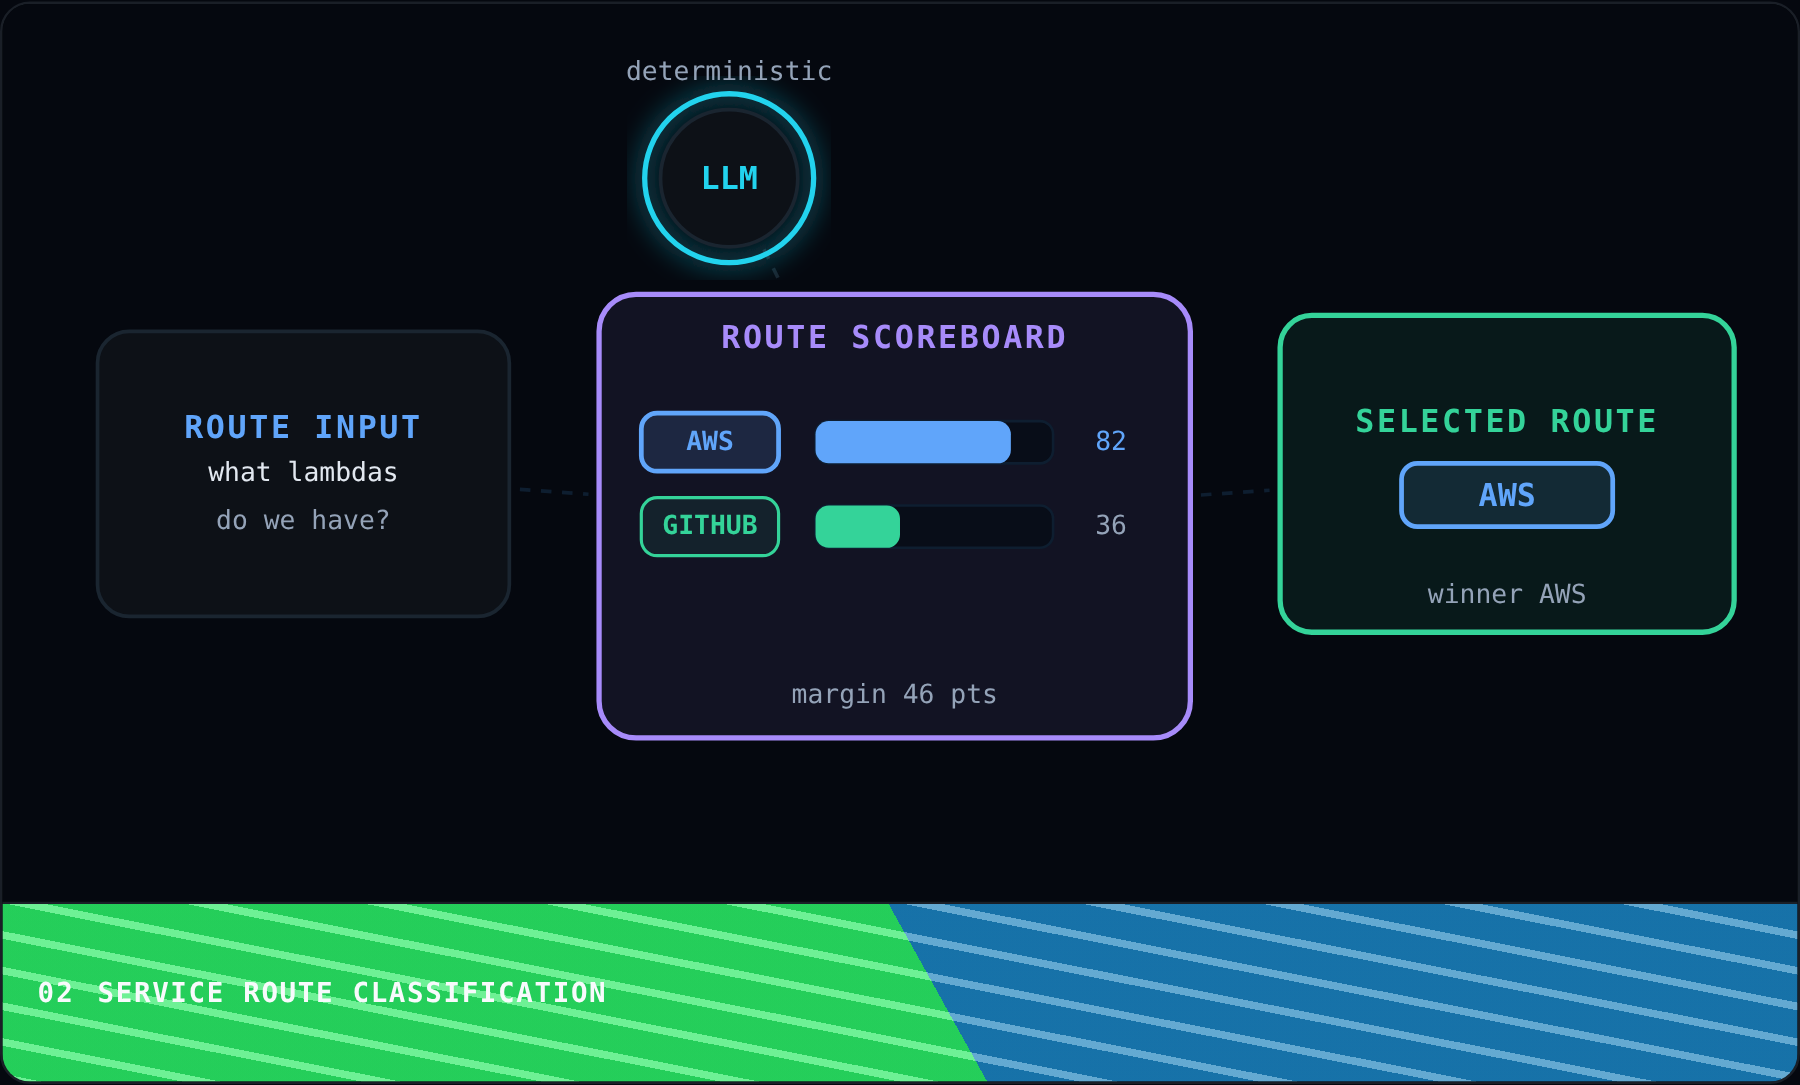Image resolution: width=1800 pixels, height=1085 pixels.
Task: Click the 'winner AWS' label
Action: 1507,594
